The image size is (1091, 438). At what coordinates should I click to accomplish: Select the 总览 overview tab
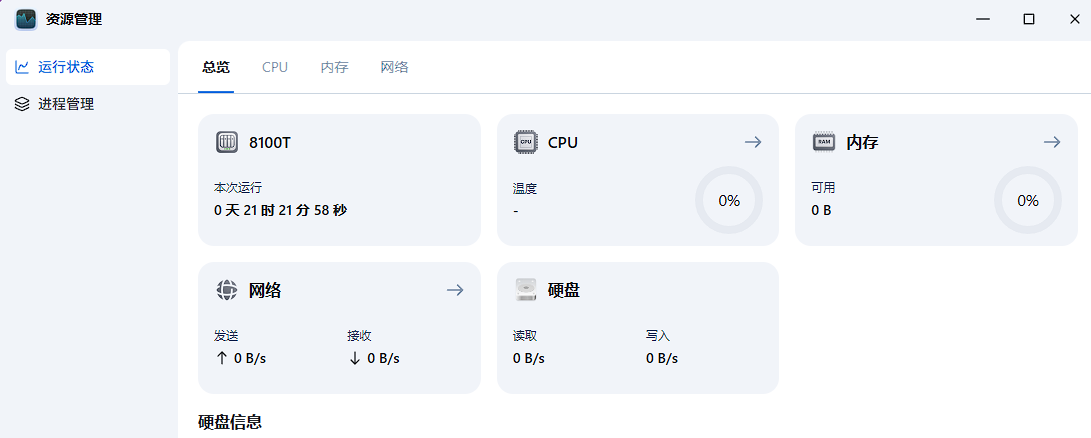[216, 67]
